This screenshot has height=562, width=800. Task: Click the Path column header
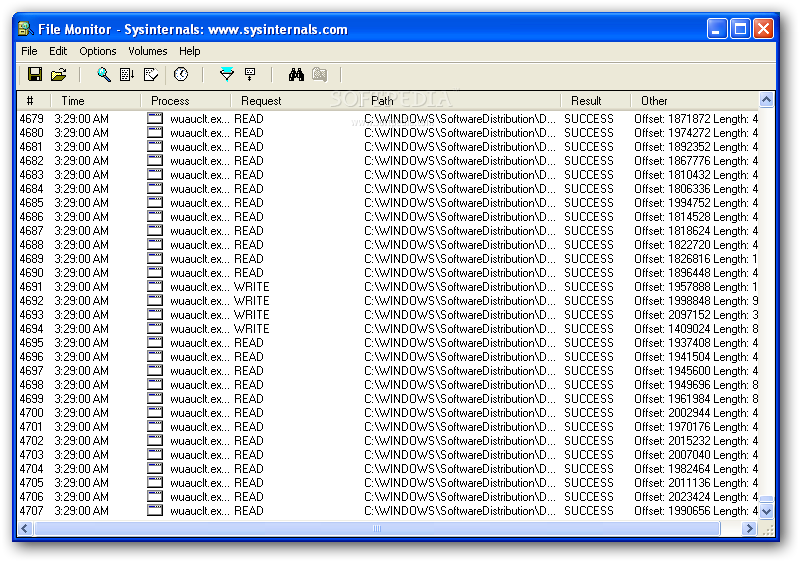click(x=460, y=100)
